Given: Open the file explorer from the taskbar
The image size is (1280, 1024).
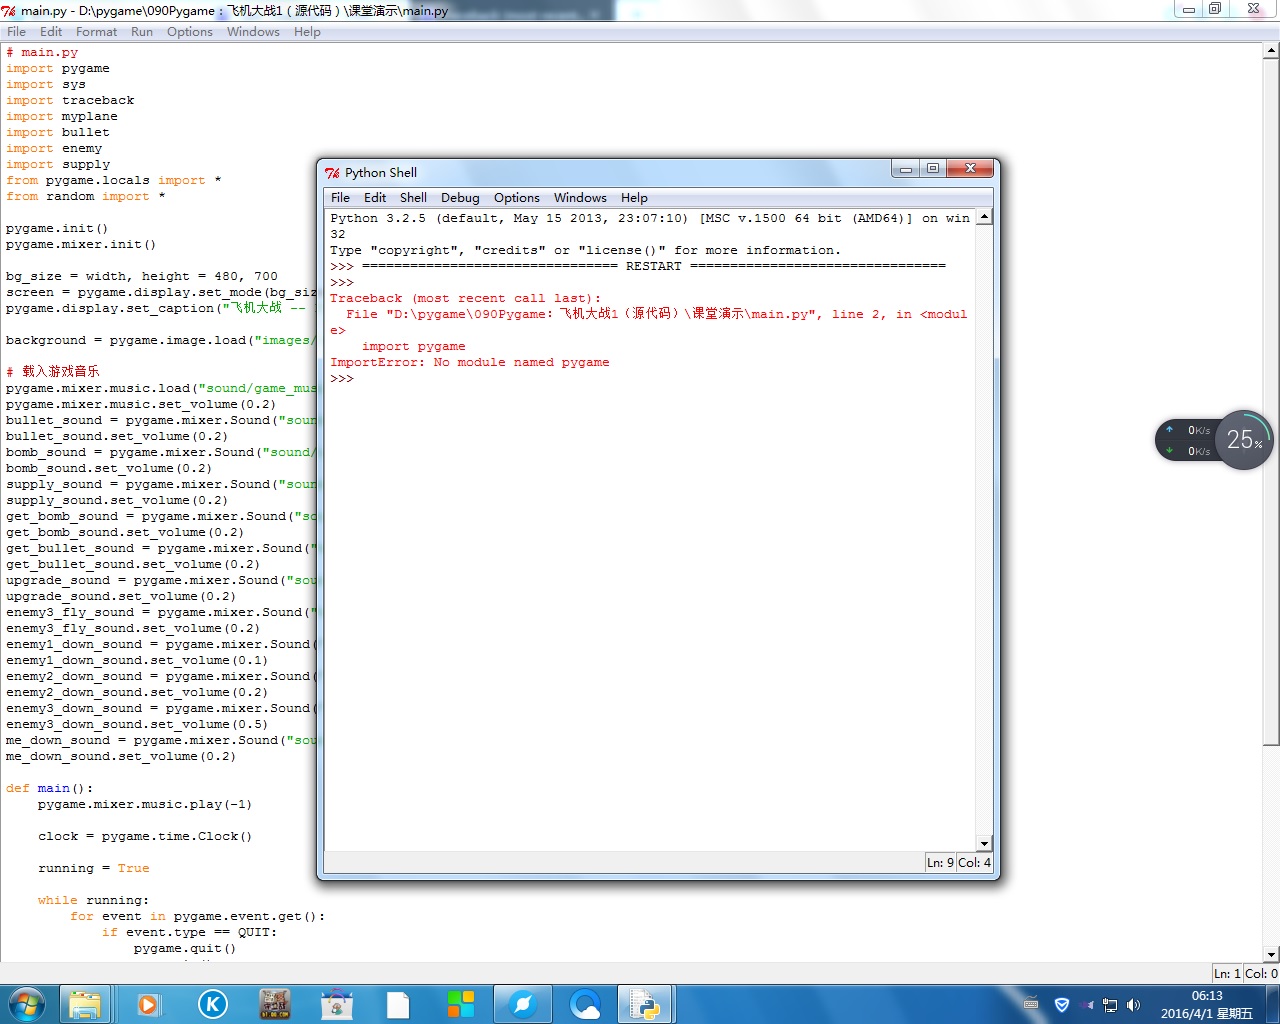Looking at the screenshot, I should (x=85, y=1004).
